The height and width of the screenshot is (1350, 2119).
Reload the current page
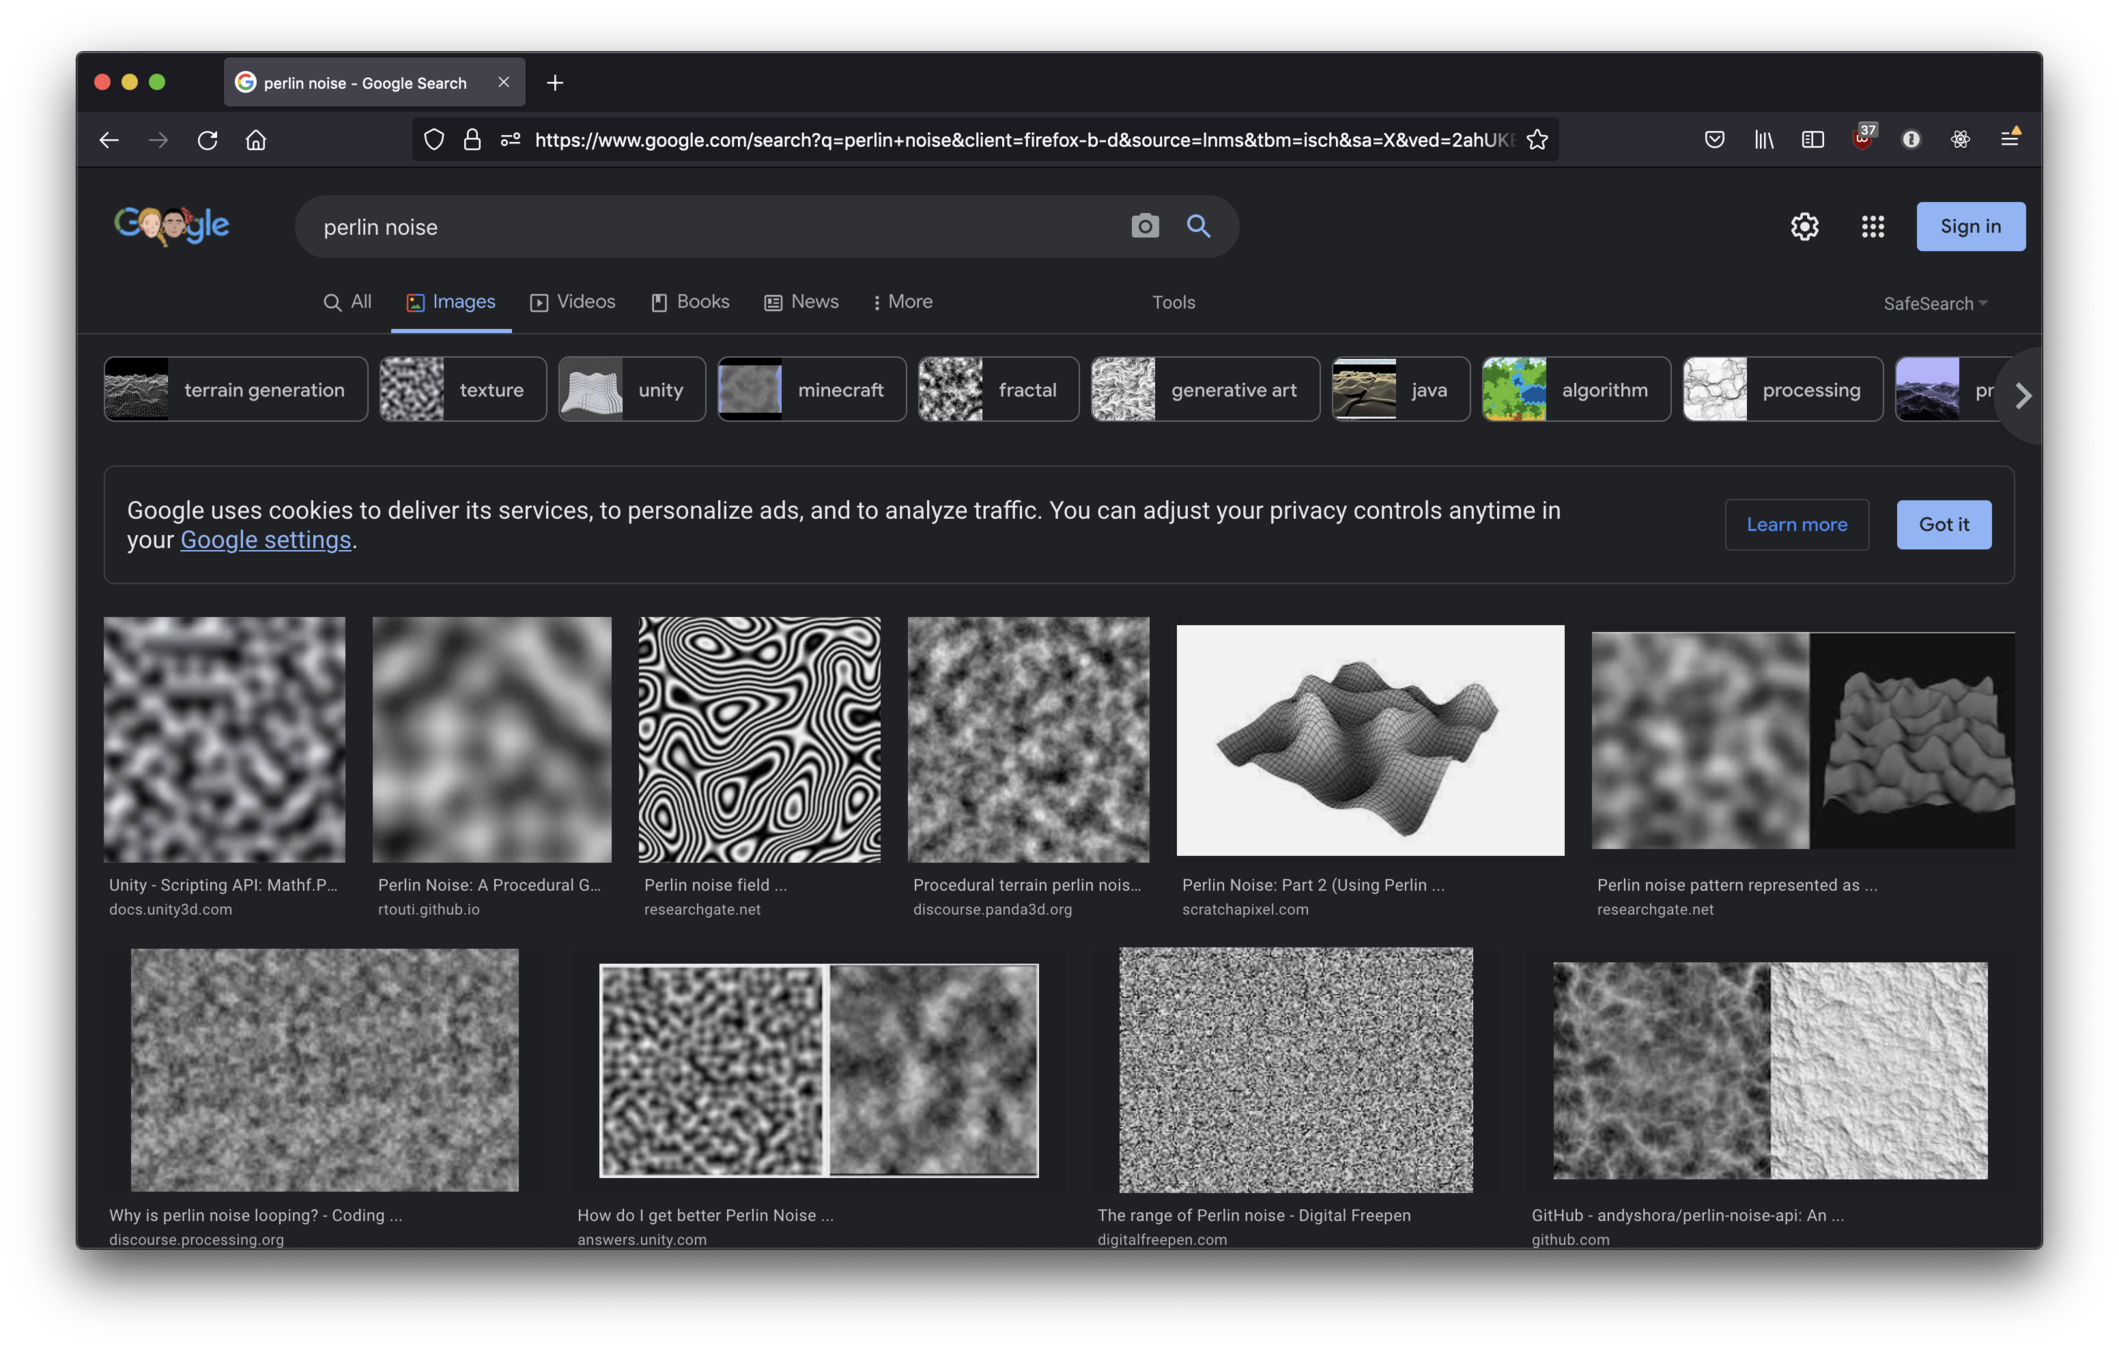(207, 140)
